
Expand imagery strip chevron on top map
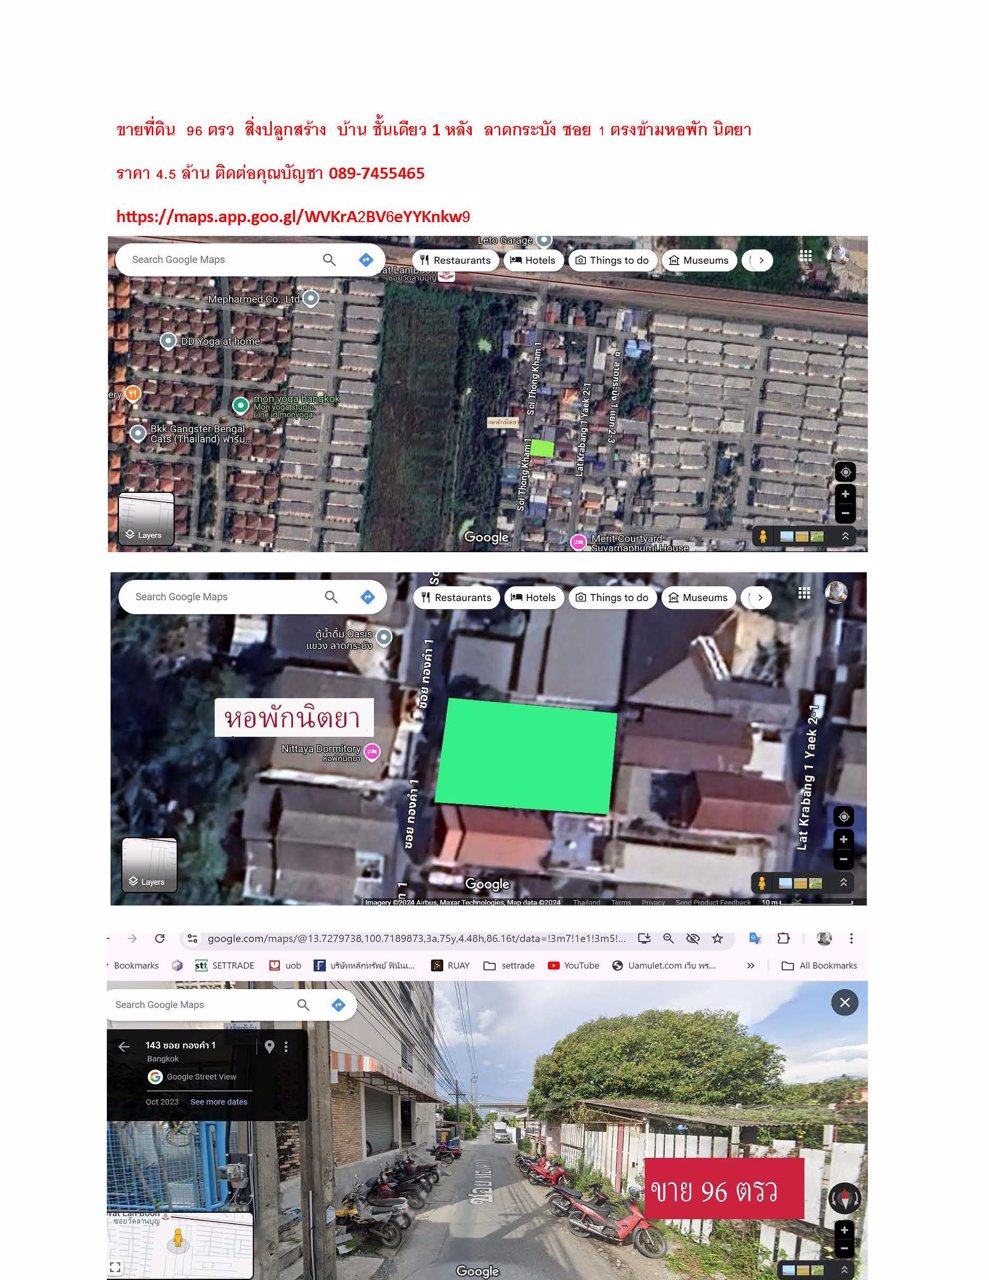(845, 537)
